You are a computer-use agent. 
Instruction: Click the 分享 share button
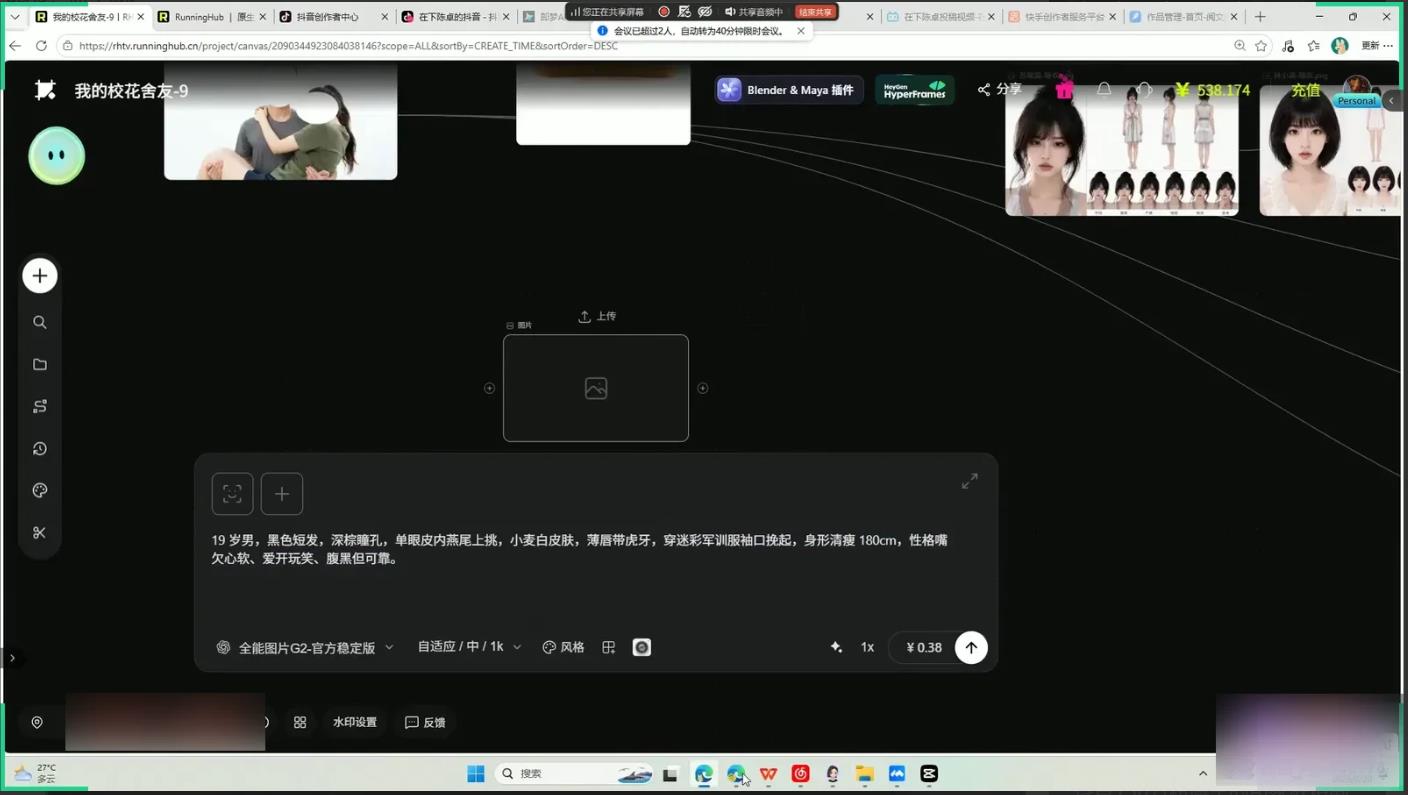(999, 89)
